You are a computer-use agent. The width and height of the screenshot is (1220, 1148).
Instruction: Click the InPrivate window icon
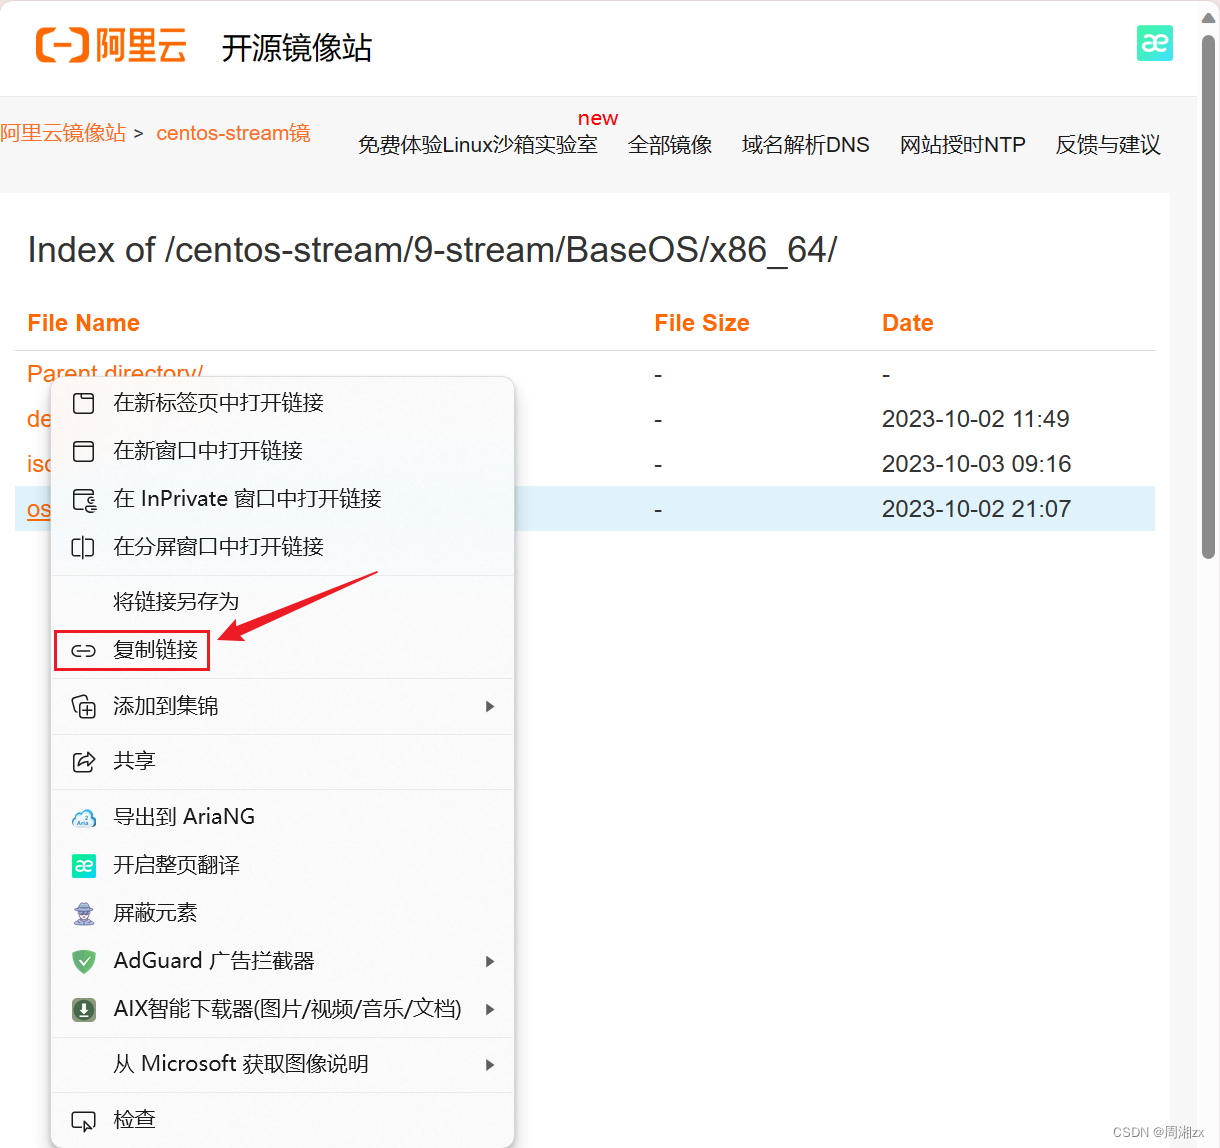[84, 499]
